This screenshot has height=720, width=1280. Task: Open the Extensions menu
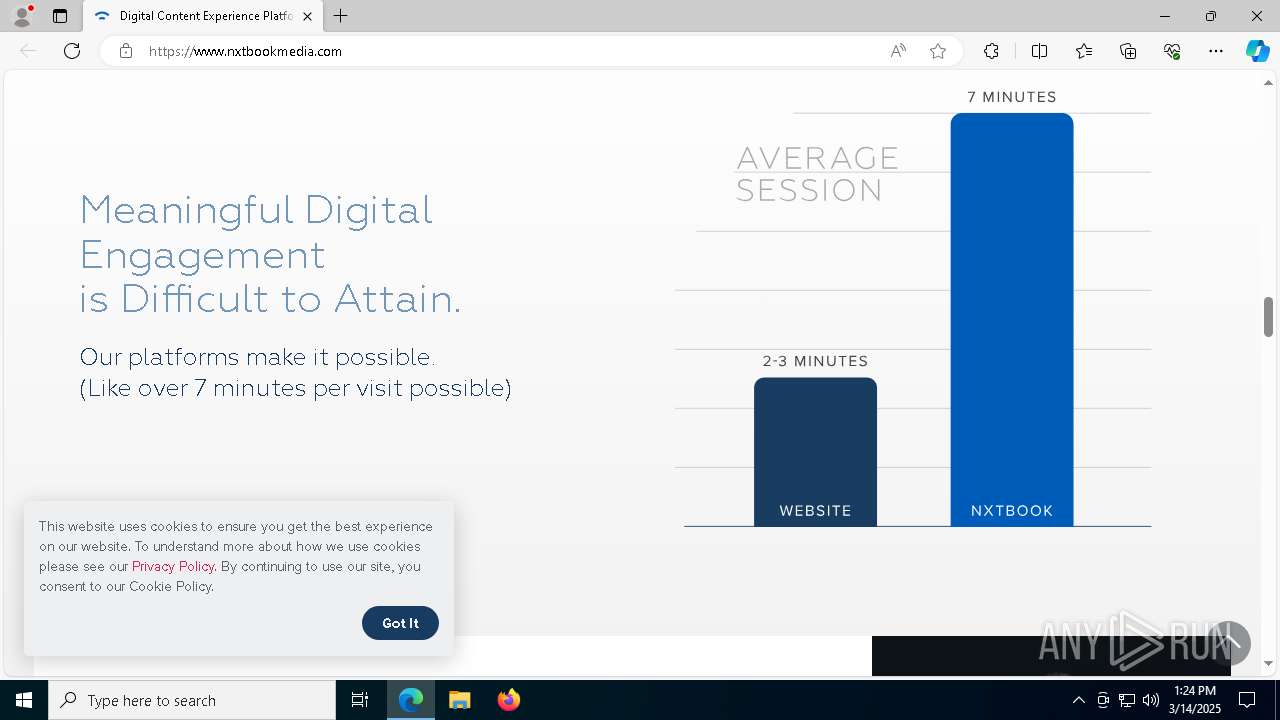coord(991,51)
